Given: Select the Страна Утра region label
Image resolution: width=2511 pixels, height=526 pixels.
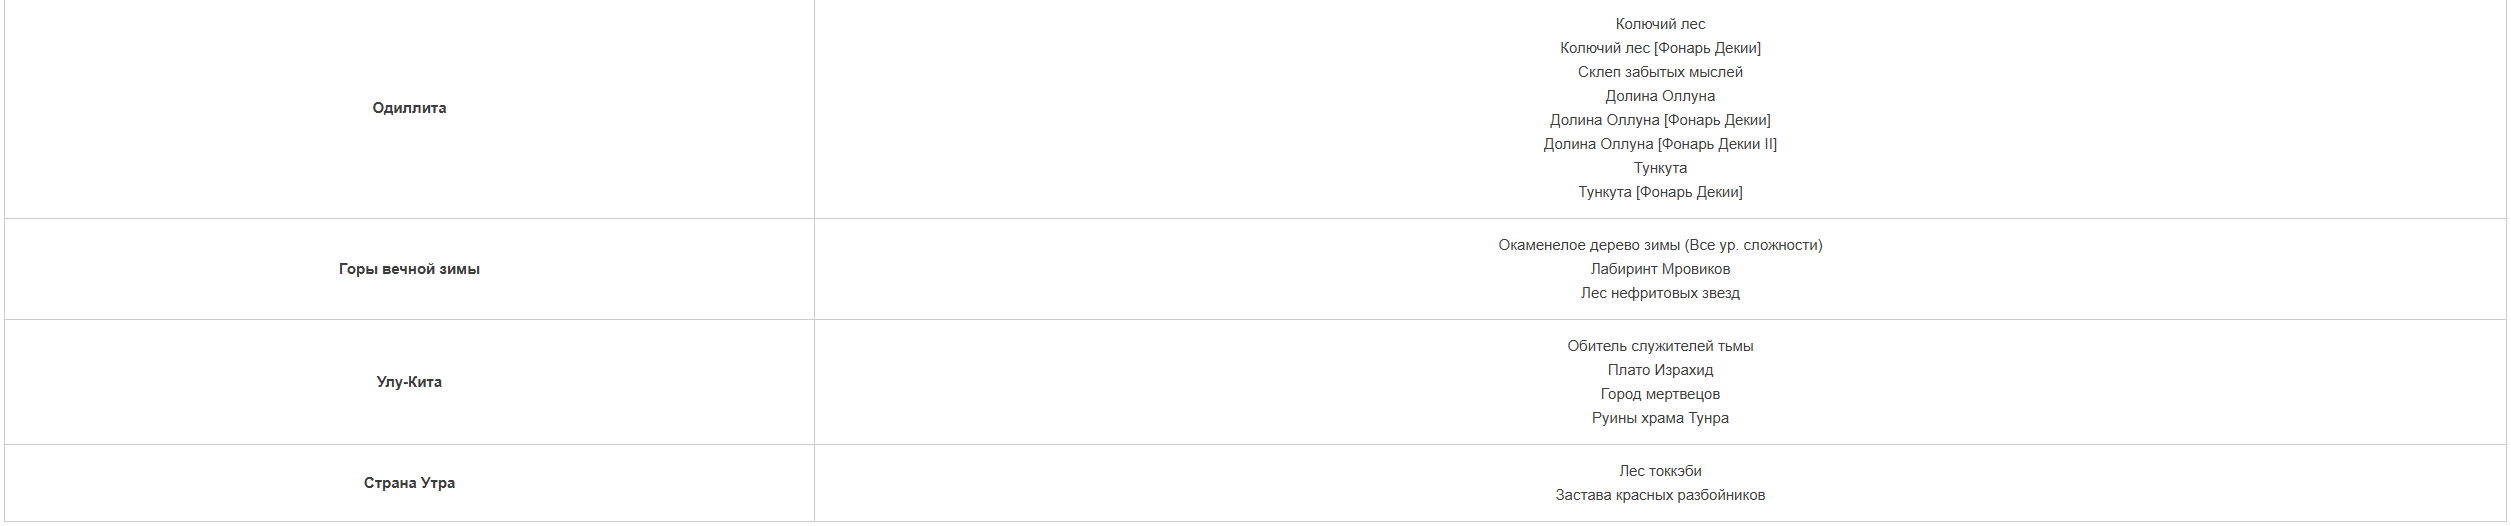Looking at the screenshot, I should [409, 483].
